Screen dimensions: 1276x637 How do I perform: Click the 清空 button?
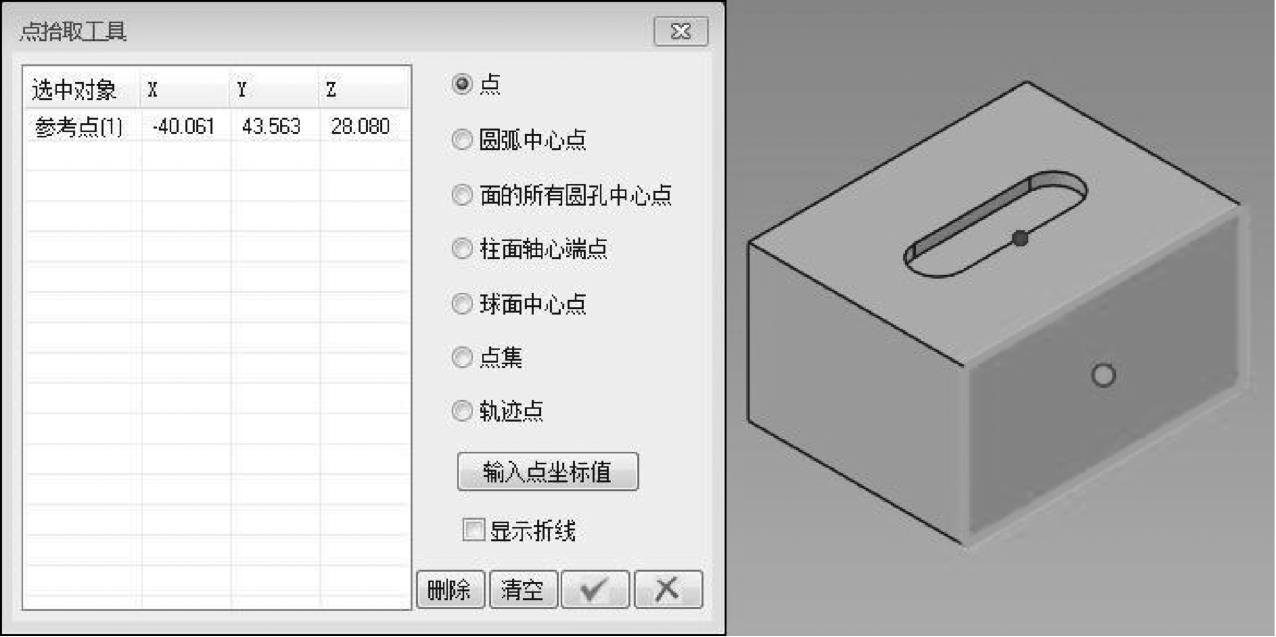(523, 590)
